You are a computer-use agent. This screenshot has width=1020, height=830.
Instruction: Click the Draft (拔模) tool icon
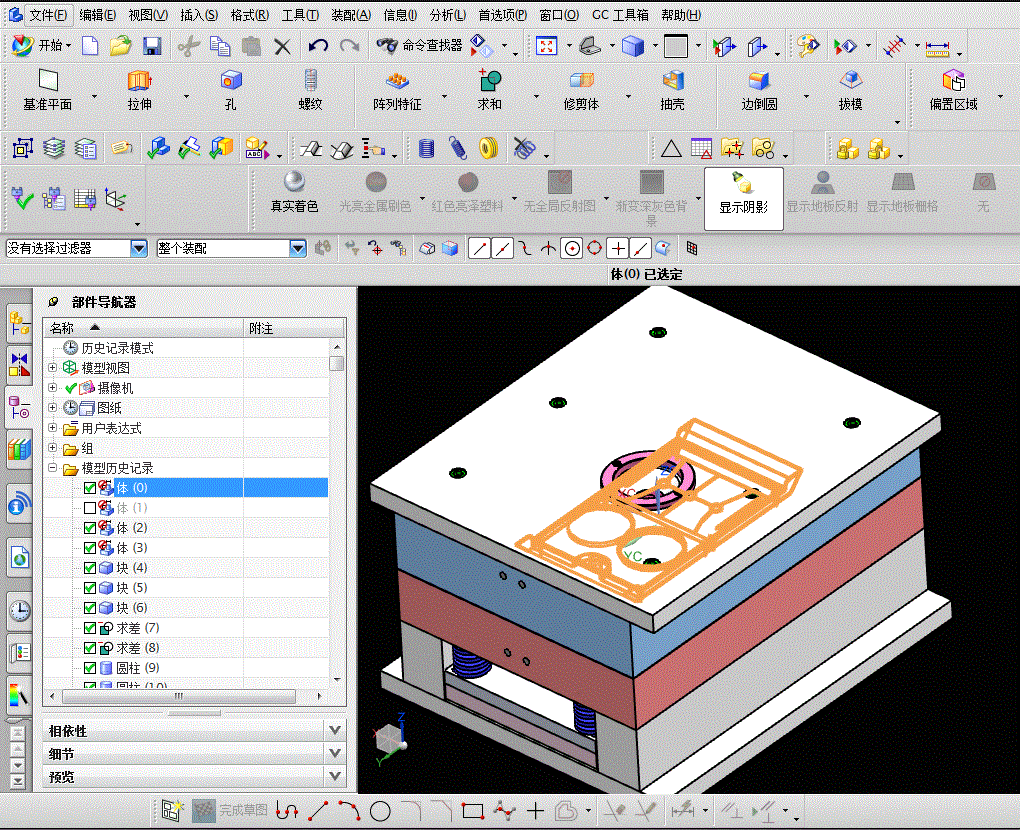pos(850,81)
